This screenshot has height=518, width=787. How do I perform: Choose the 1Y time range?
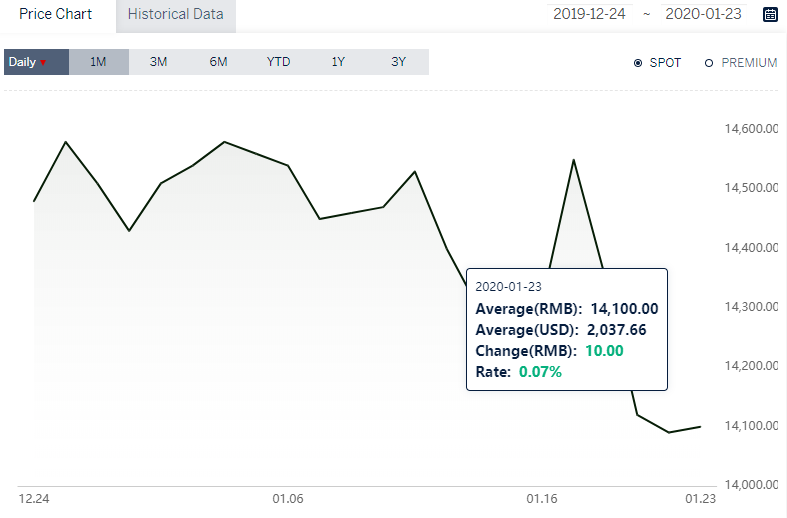click(x=338, y=62)
